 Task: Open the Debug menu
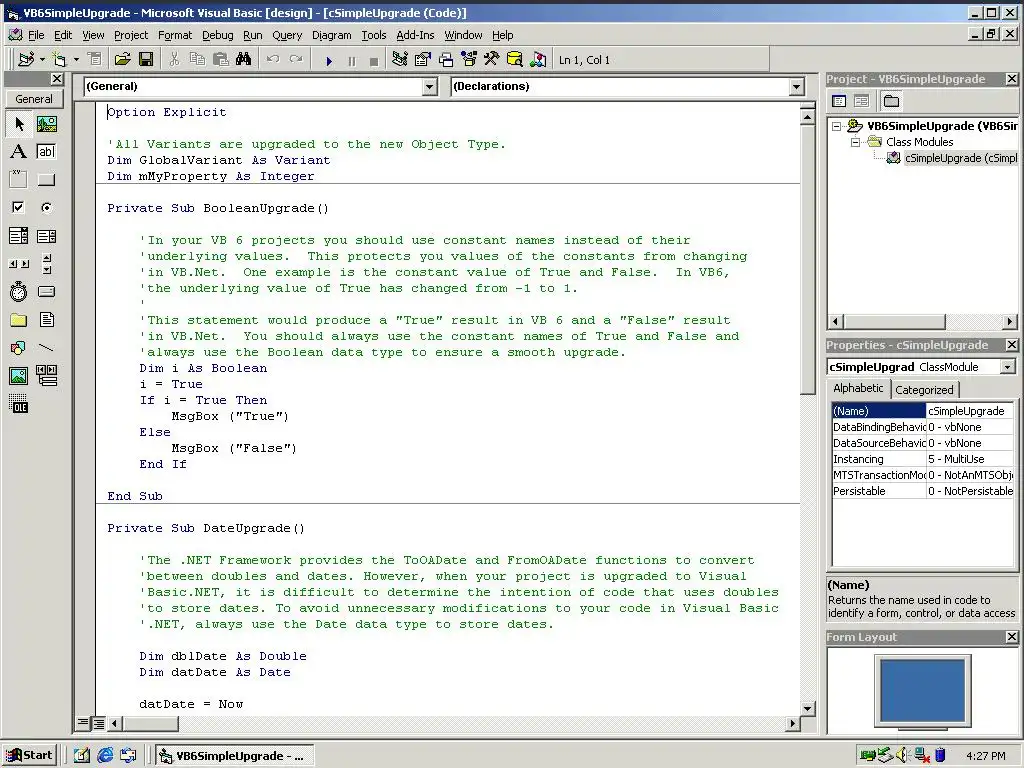(217, 35)
